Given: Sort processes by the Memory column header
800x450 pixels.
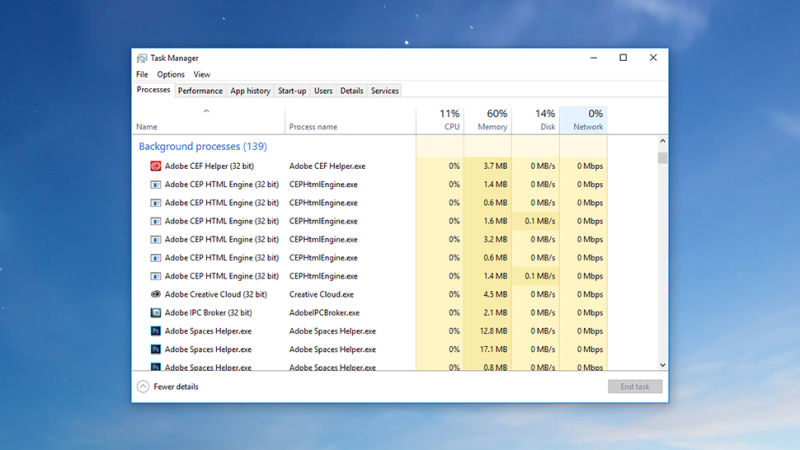Looking at the screenshot, I should click(488, 120).
